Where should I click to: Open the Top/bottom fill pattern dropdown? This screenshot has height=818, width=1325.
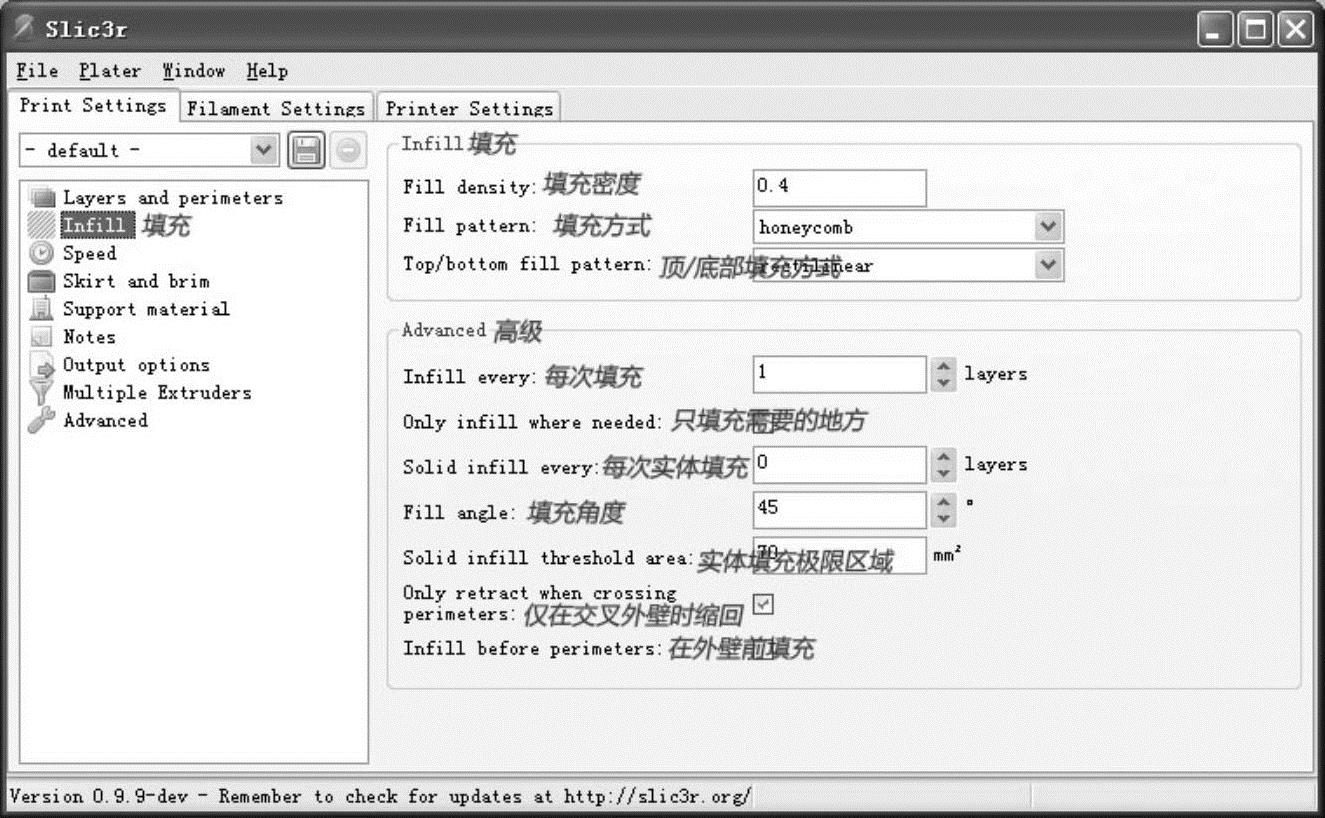click(907, 266)
